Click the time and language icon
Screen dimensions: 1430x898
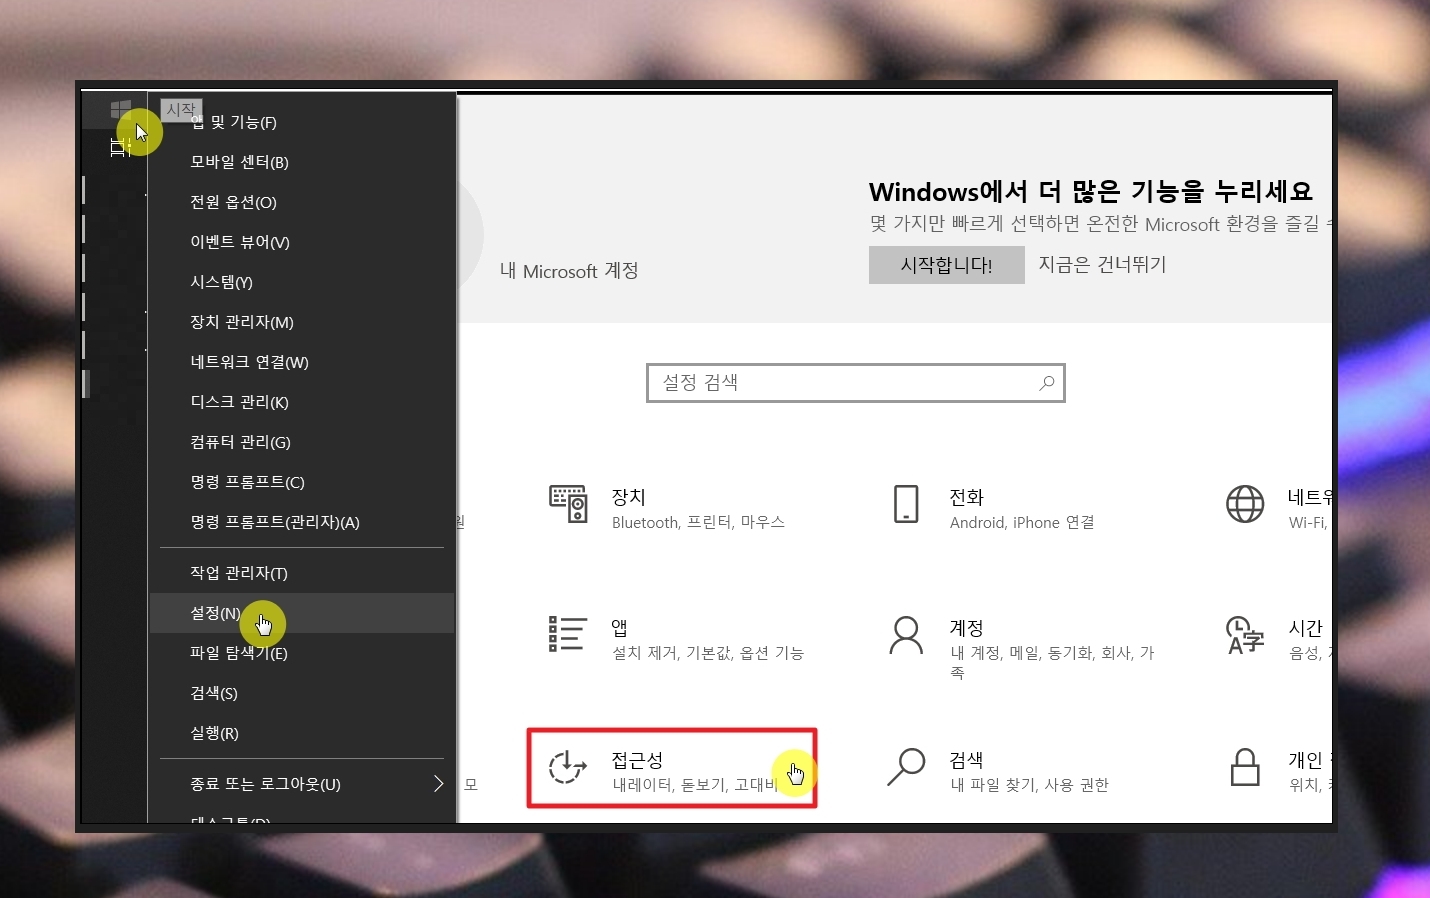[x=1245, y=635]
